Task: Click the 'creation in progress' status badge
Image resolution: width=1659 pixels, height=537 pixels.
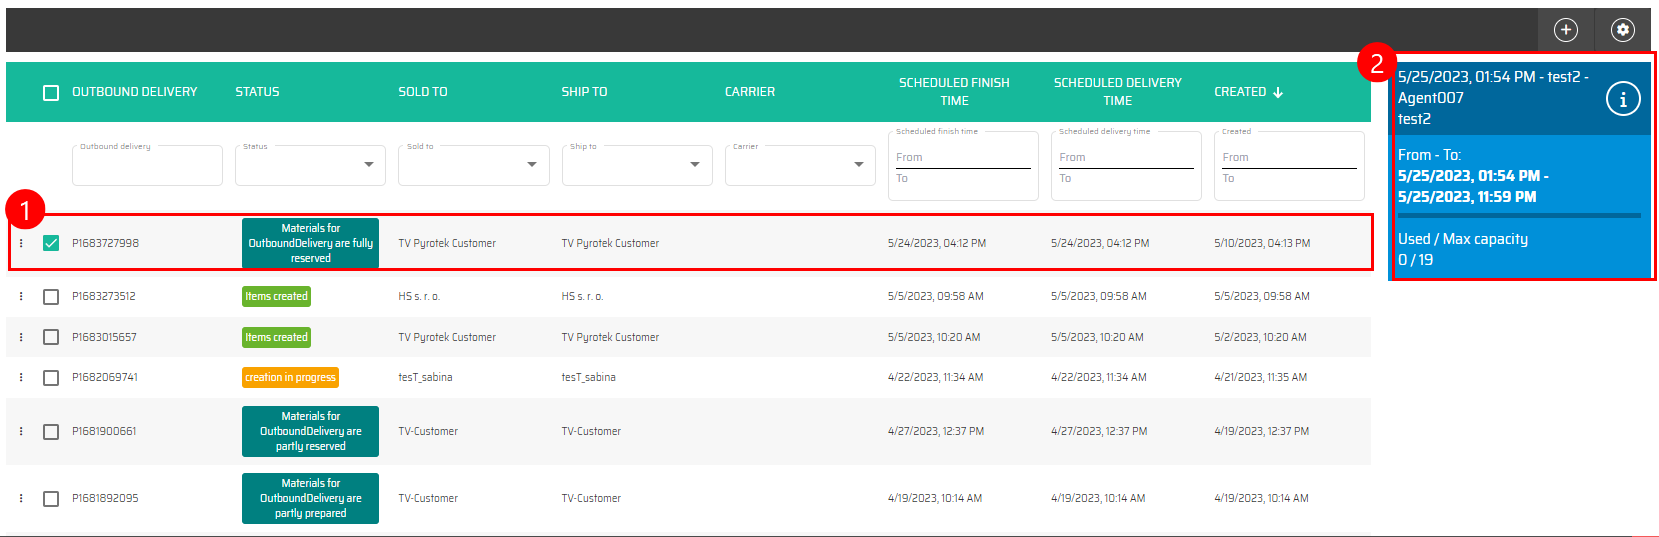Action: tap(290, 377)
